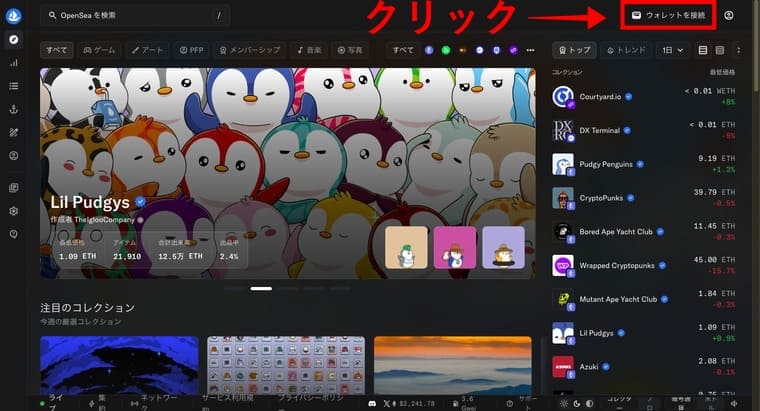Switch to the compact table layout icon

[x=720, y=50]
